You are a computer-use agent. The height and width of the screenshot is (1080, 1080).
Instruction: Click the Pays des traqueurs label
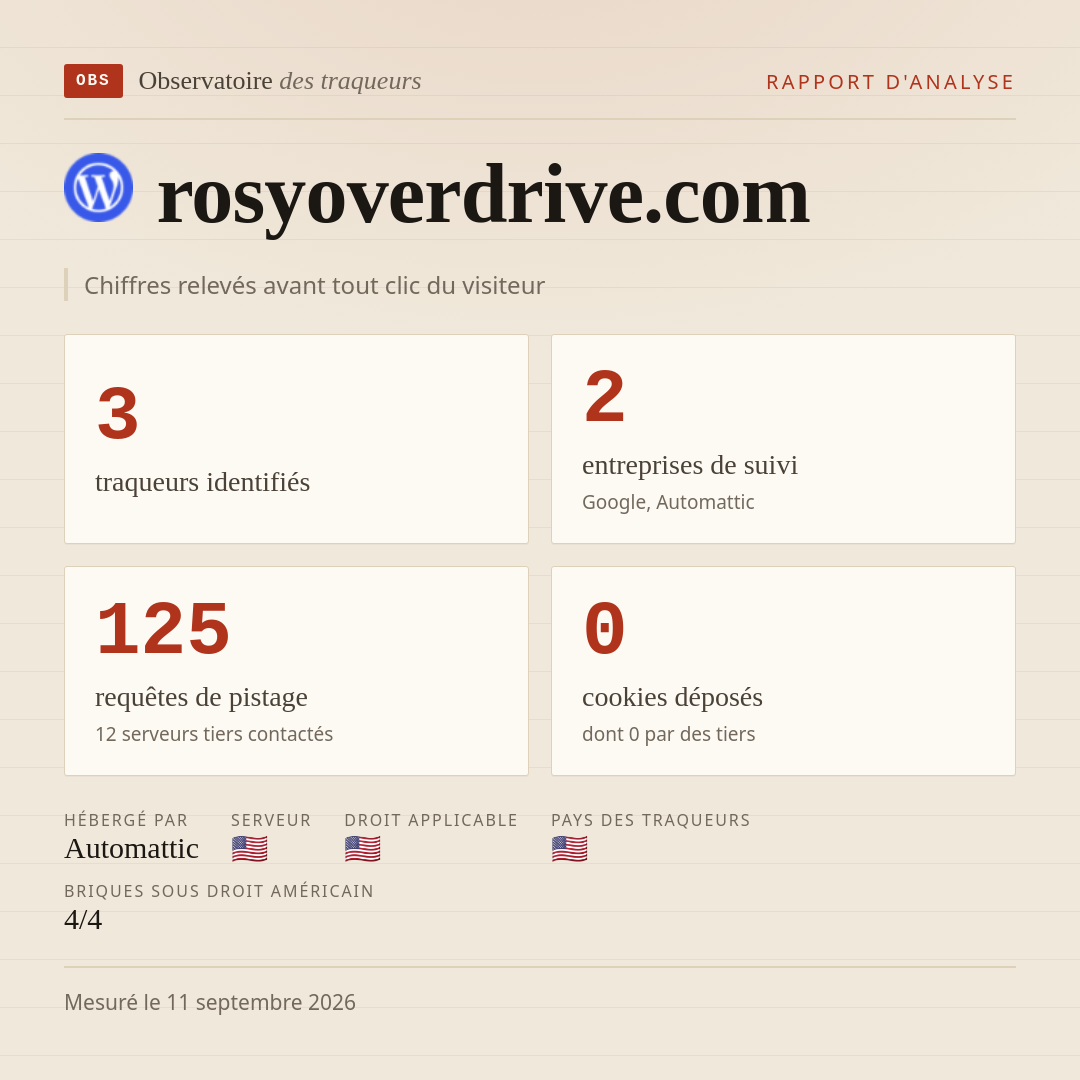click(x=651, y=820)
